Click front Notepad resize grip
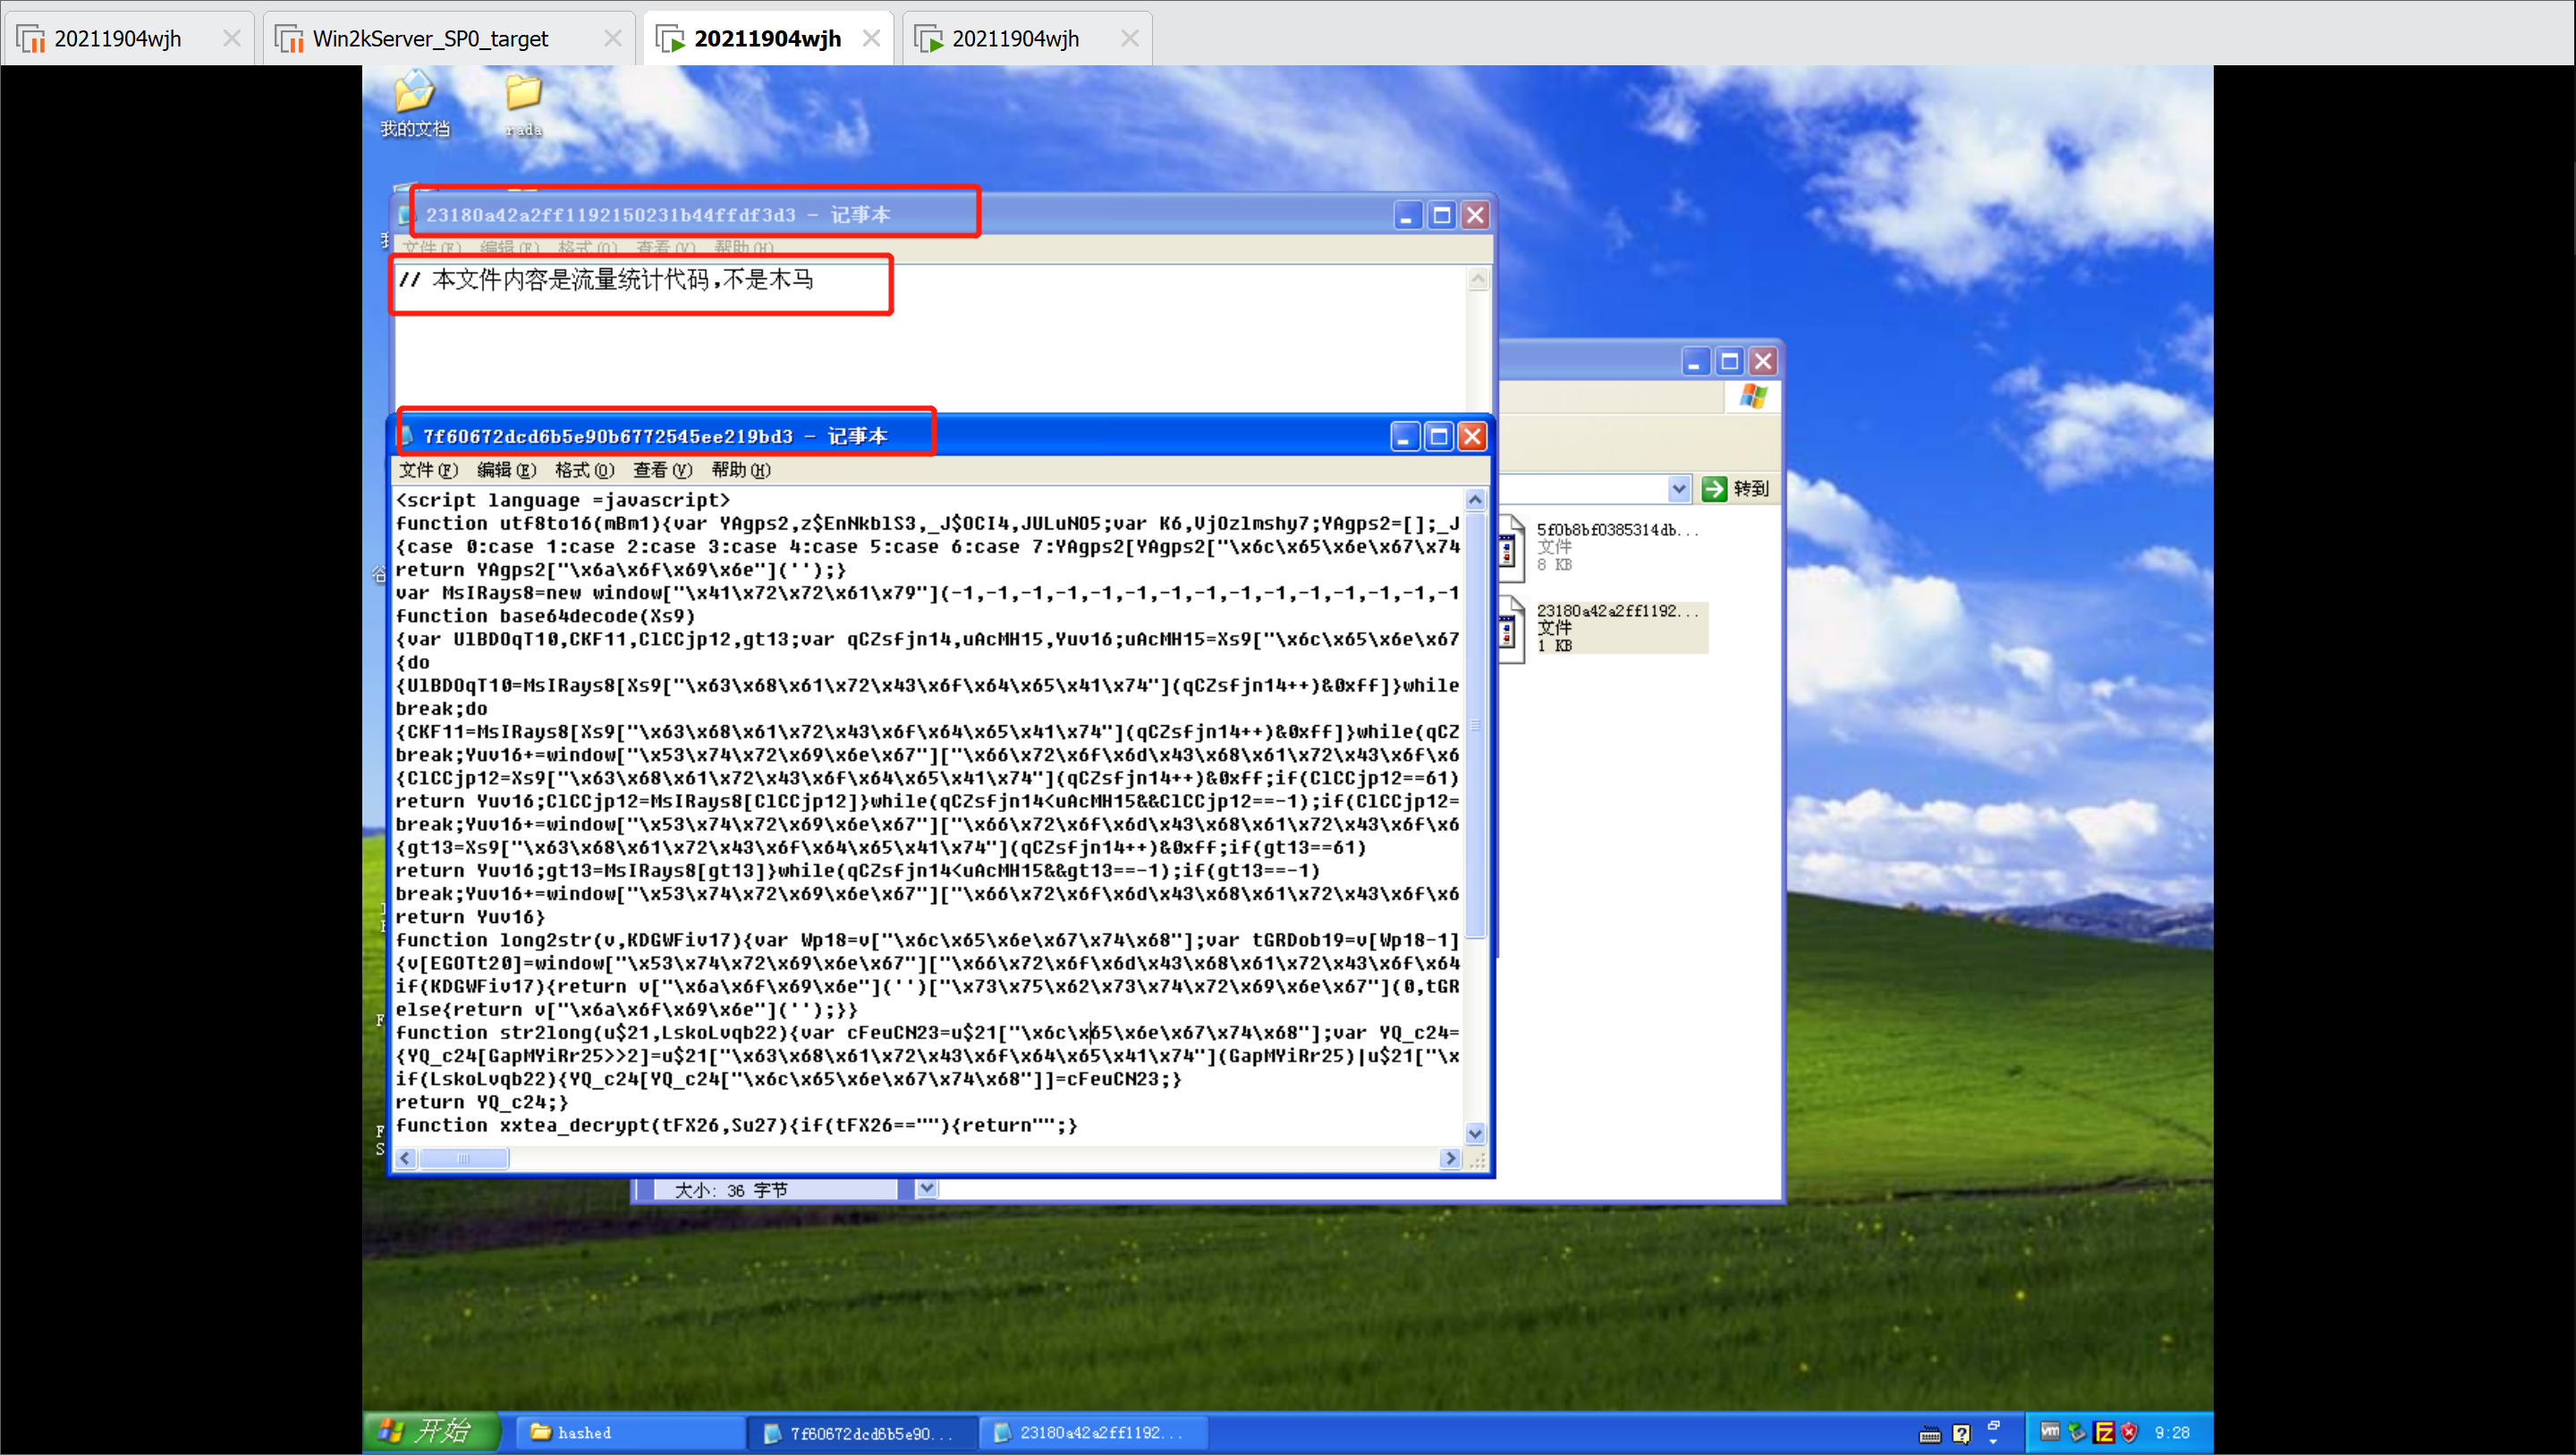Viewport: 2576px width, 1455px height. (1477, 1160)
